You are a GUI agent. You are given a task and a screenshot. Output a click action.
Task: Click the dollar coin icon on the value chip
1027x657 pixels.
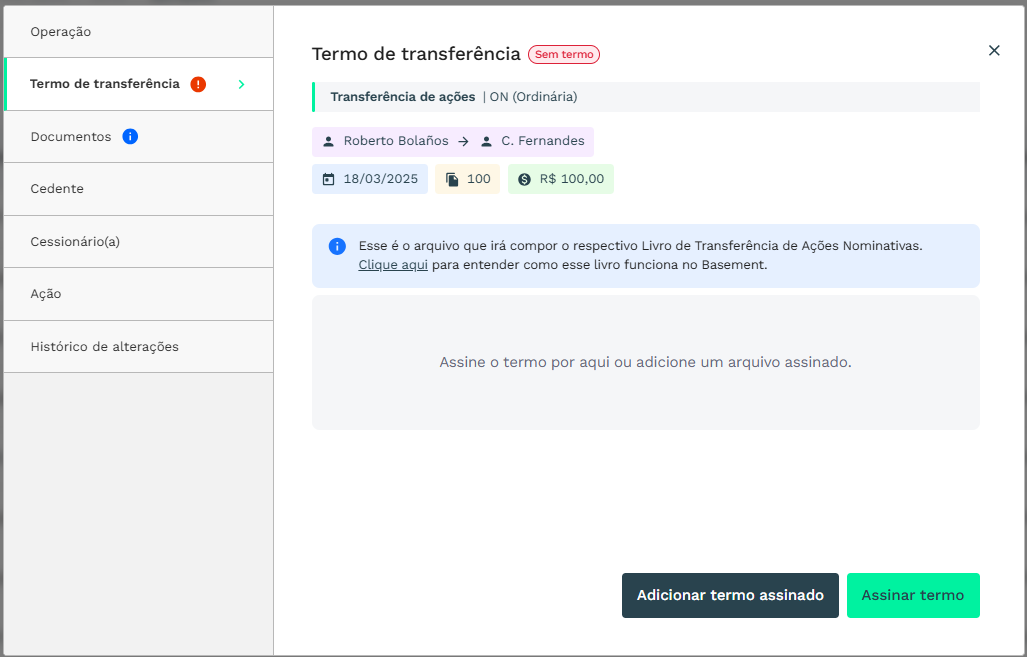(525, 180)
